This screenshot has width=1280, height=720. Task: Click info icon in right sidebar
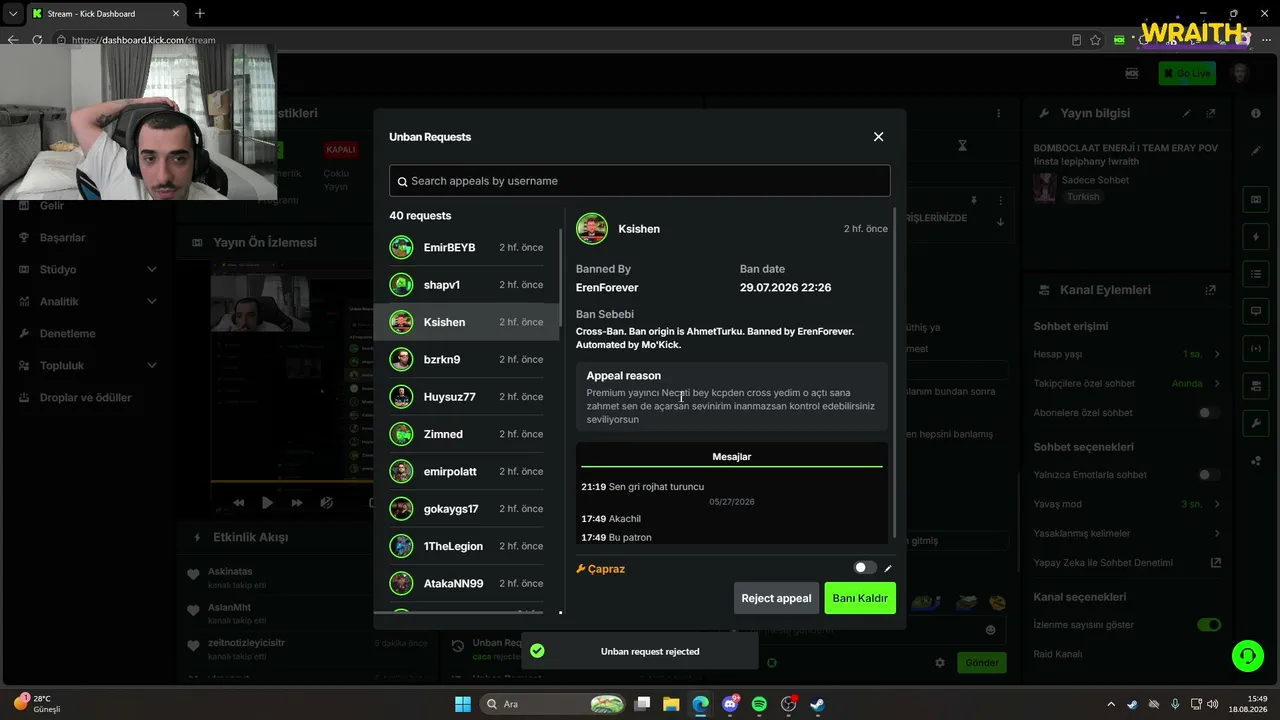click(x=1256, y=113)
